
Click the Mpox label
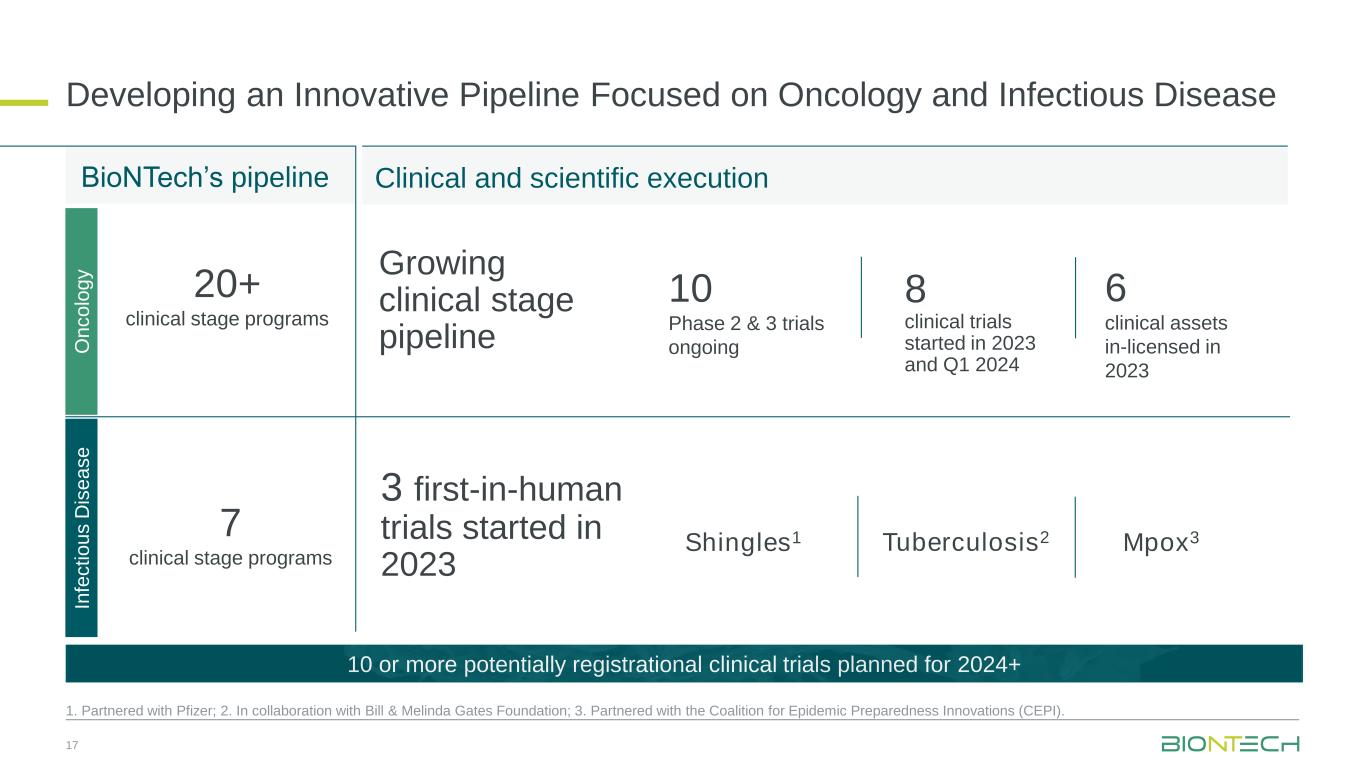pos(1160,542)
